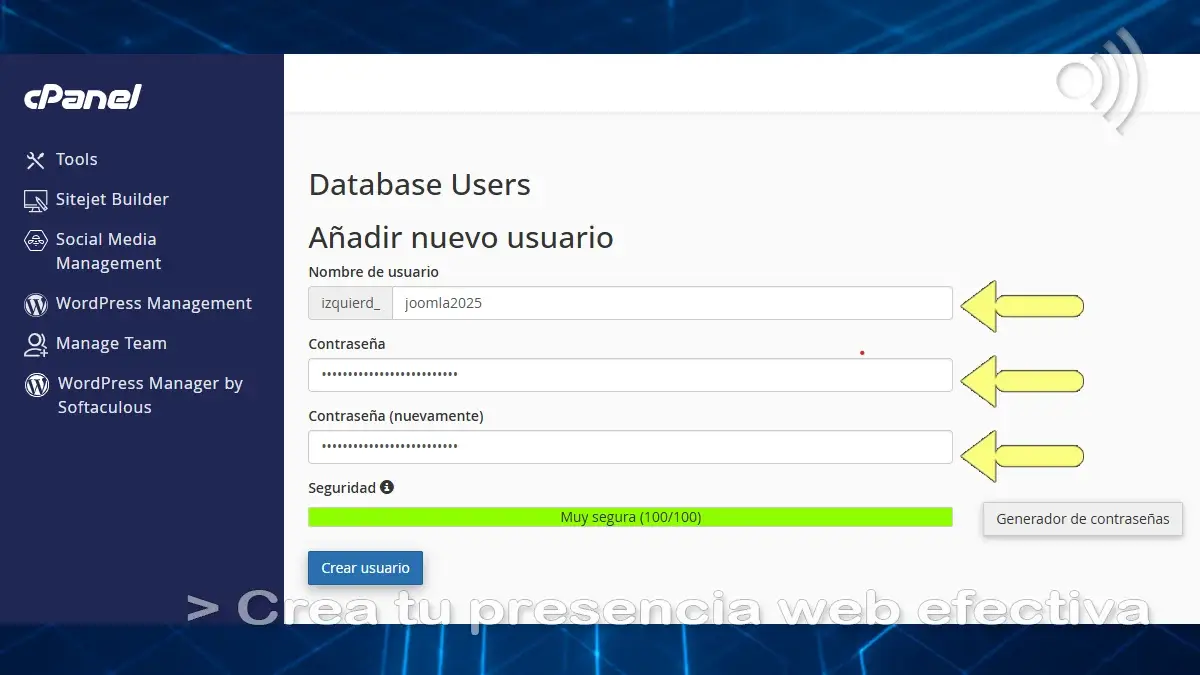Open the Sitejet Builder sidebar label
Image resolution: width=1200 pixels, height=675 pixels.
click(112, 200)
